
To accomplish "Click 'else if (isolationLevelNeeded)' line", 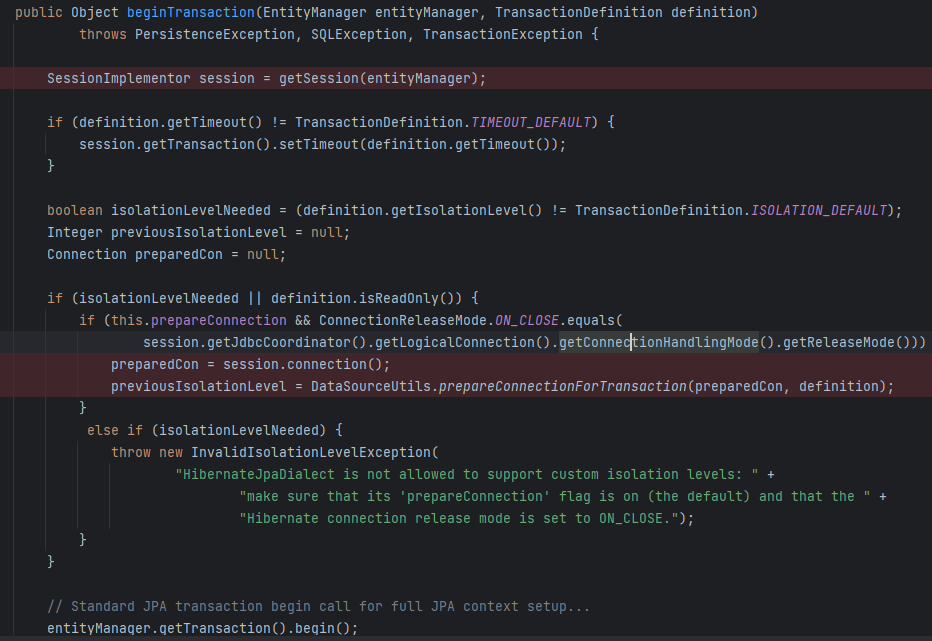I will pyautogui.click(x=215, y=431).
